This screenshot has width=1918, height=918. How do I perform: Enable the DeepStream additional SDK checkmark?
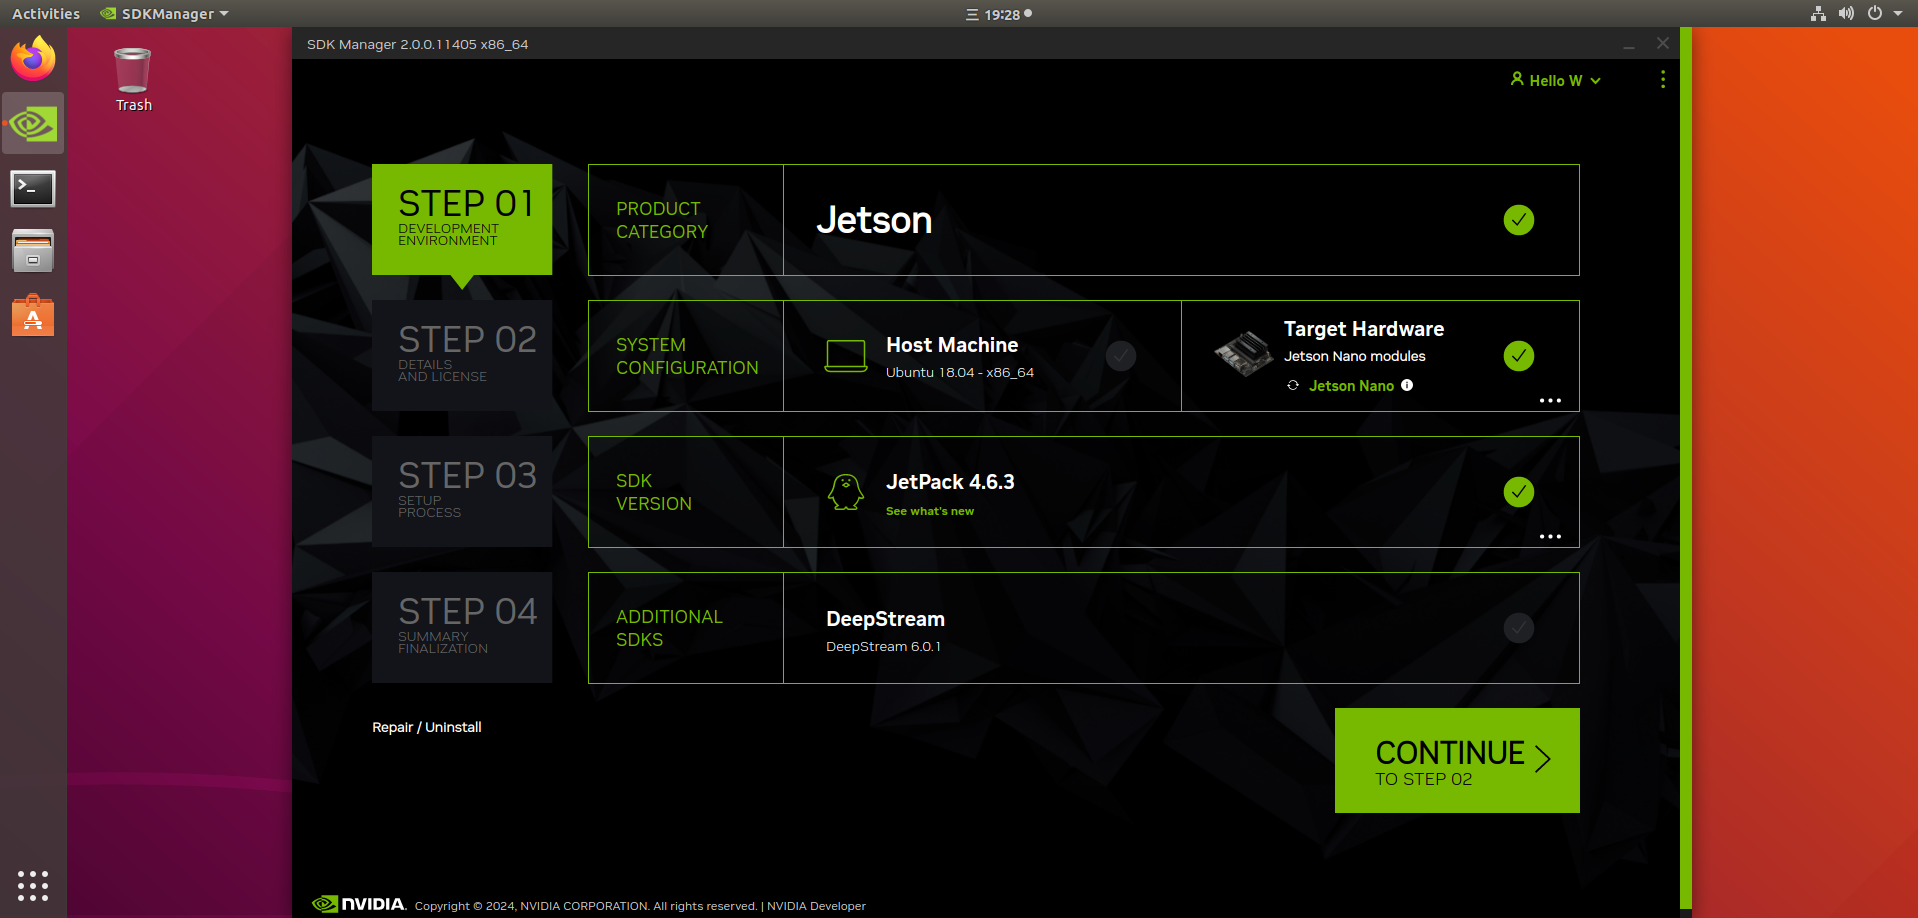tap(1518, 628)
